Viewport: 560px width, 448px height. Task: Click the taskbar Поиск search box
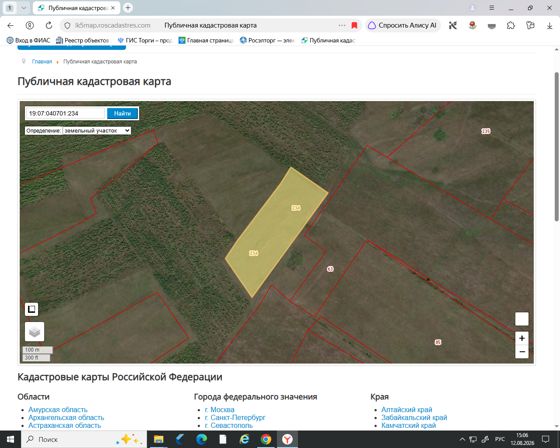tap(84, 439)
